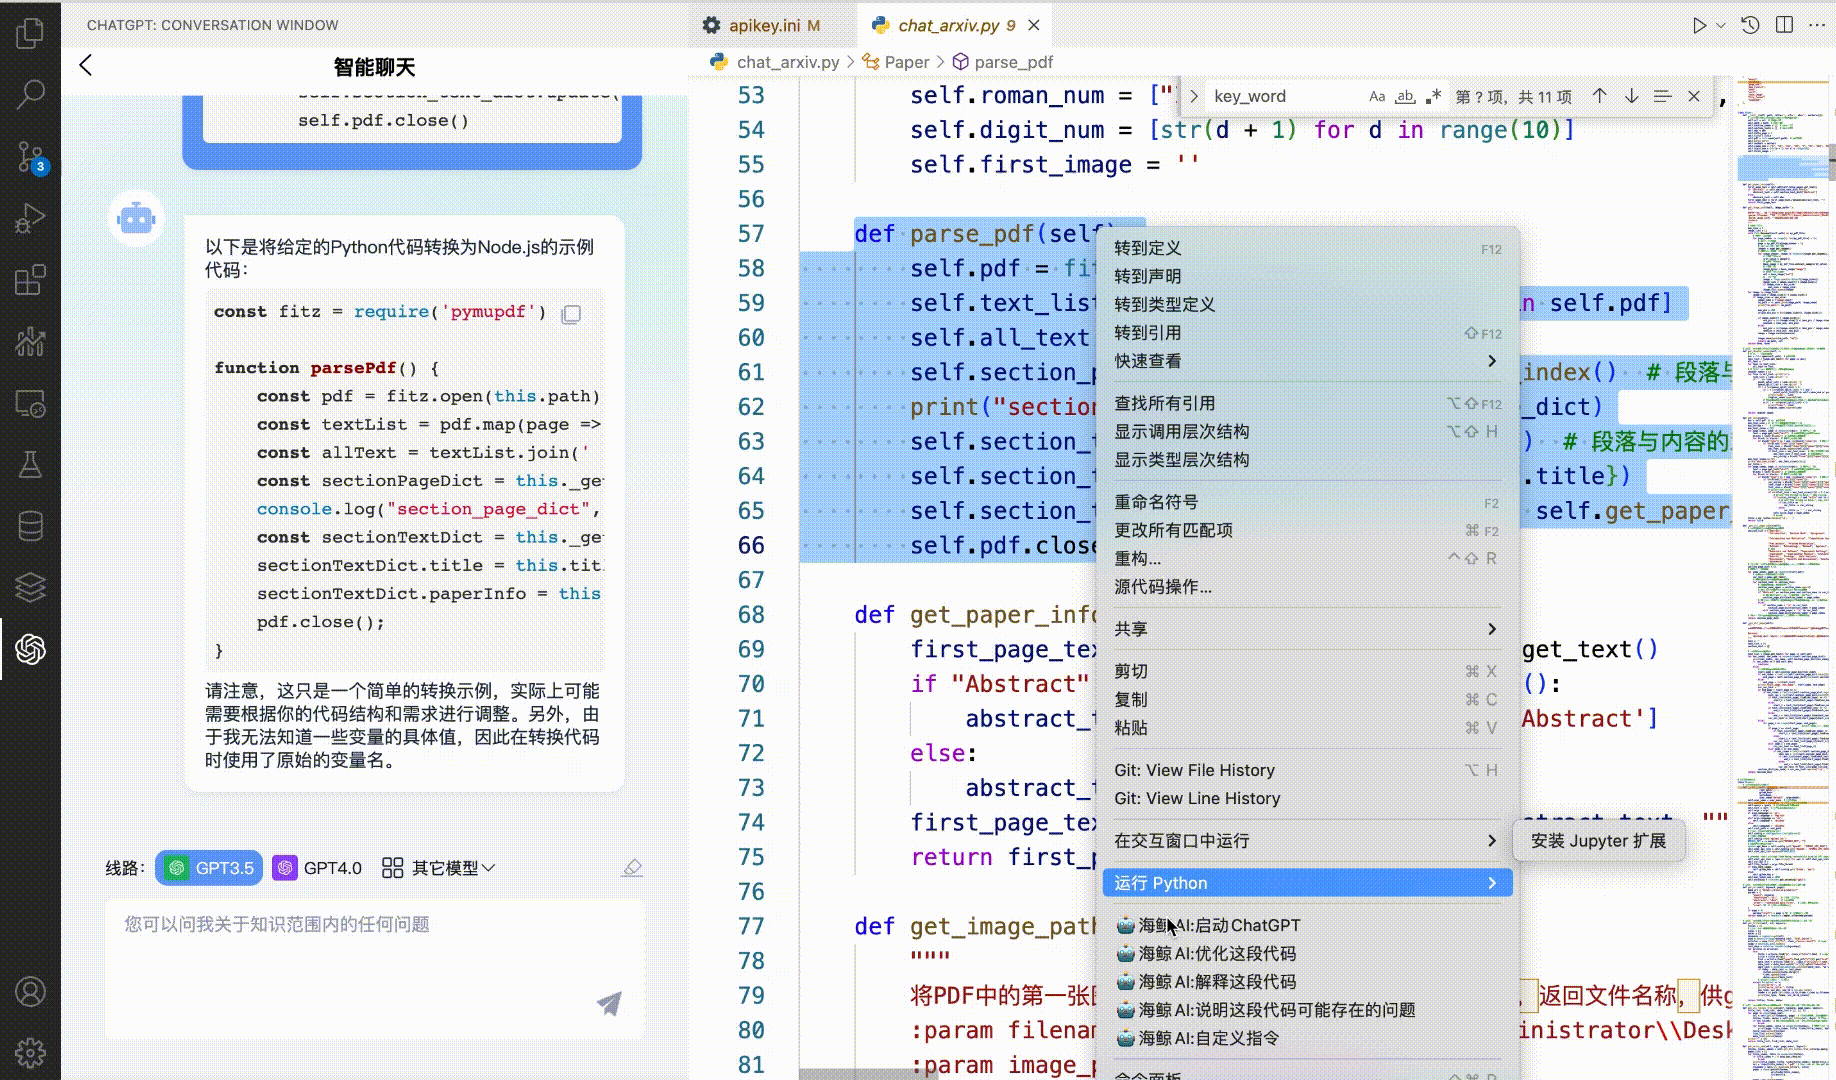Choose 海鲸 AI:解释这段代码 menu entry
The width and height of the screenshot is (1836, 1080).
[1307, 982]
